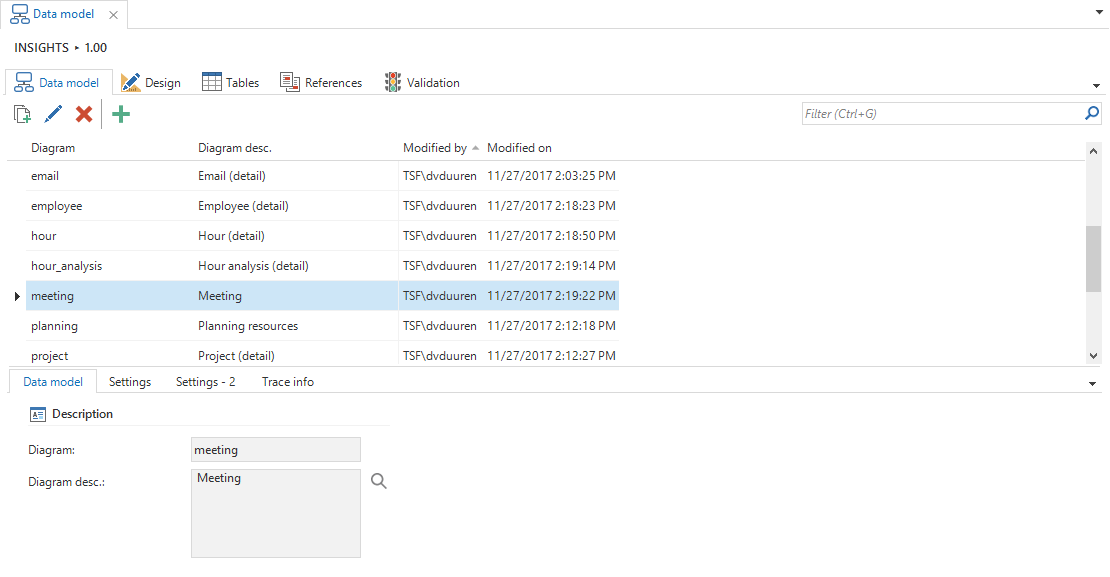Expand the main tab strip overflow arrow
This screenshot has height=577, width=1110.
point(1097,86)
